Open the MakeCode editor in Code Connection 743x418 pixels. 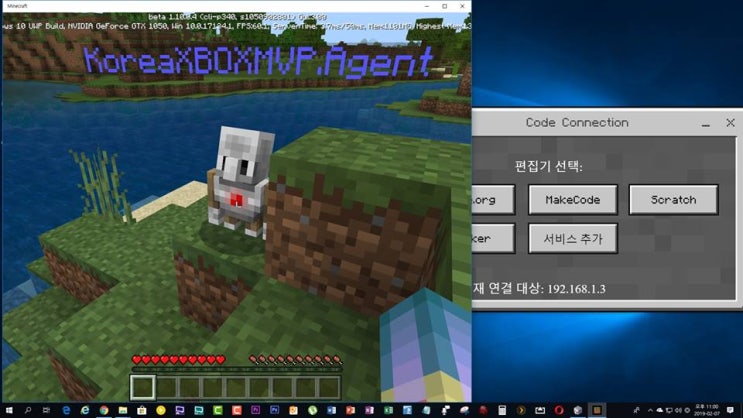coord(572,200)
